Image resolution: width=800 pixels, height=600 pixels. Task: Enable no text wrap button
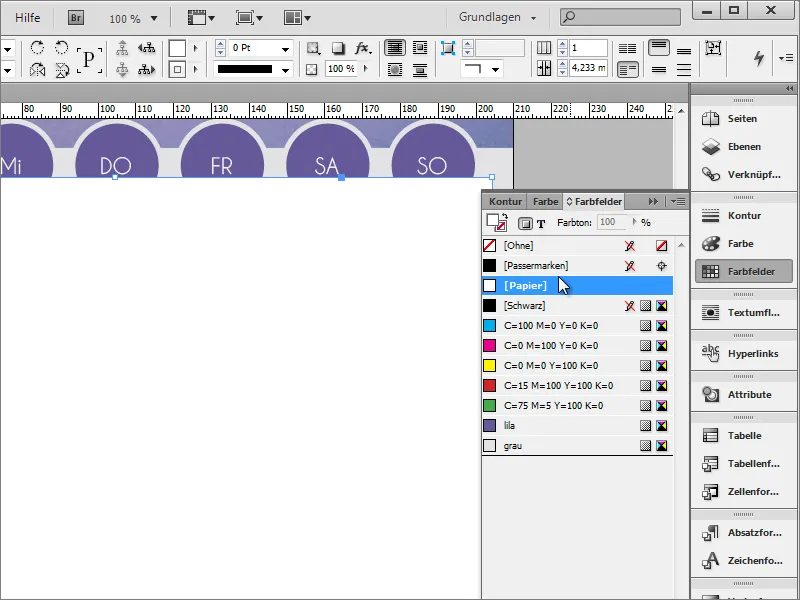point(394,48)
